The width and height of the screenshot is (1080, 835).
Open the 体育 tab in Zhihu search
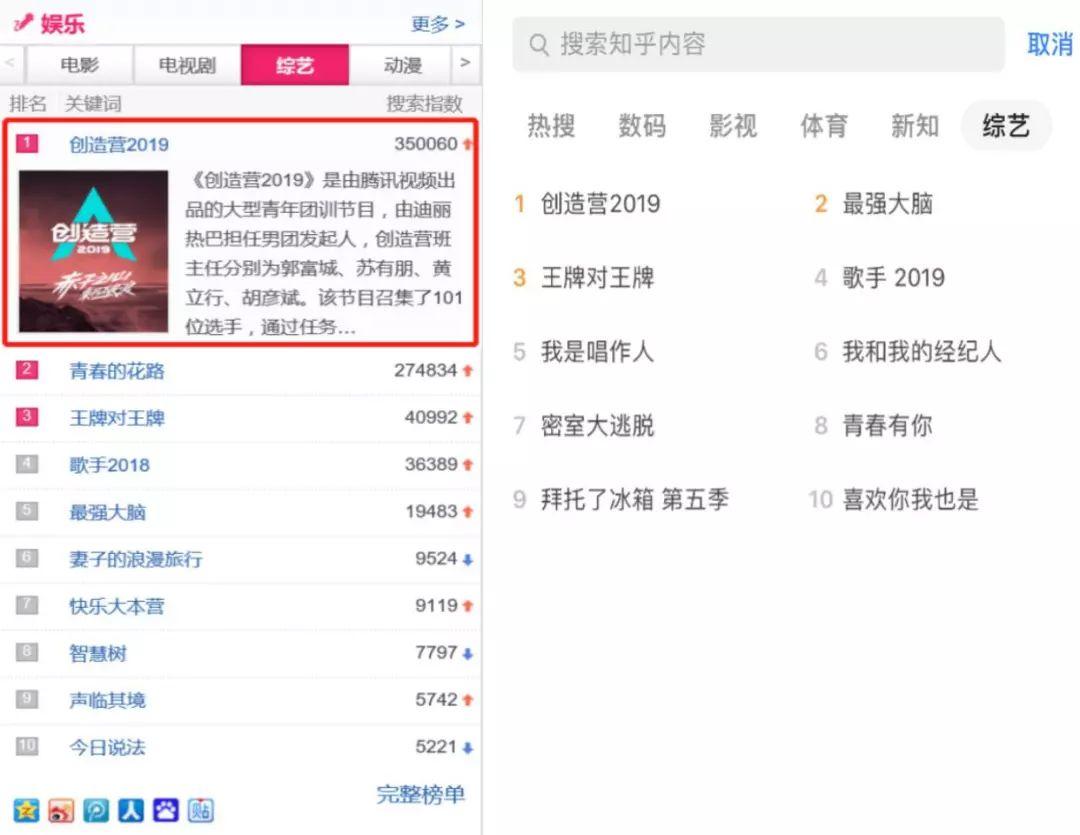[x=824, y=125]
